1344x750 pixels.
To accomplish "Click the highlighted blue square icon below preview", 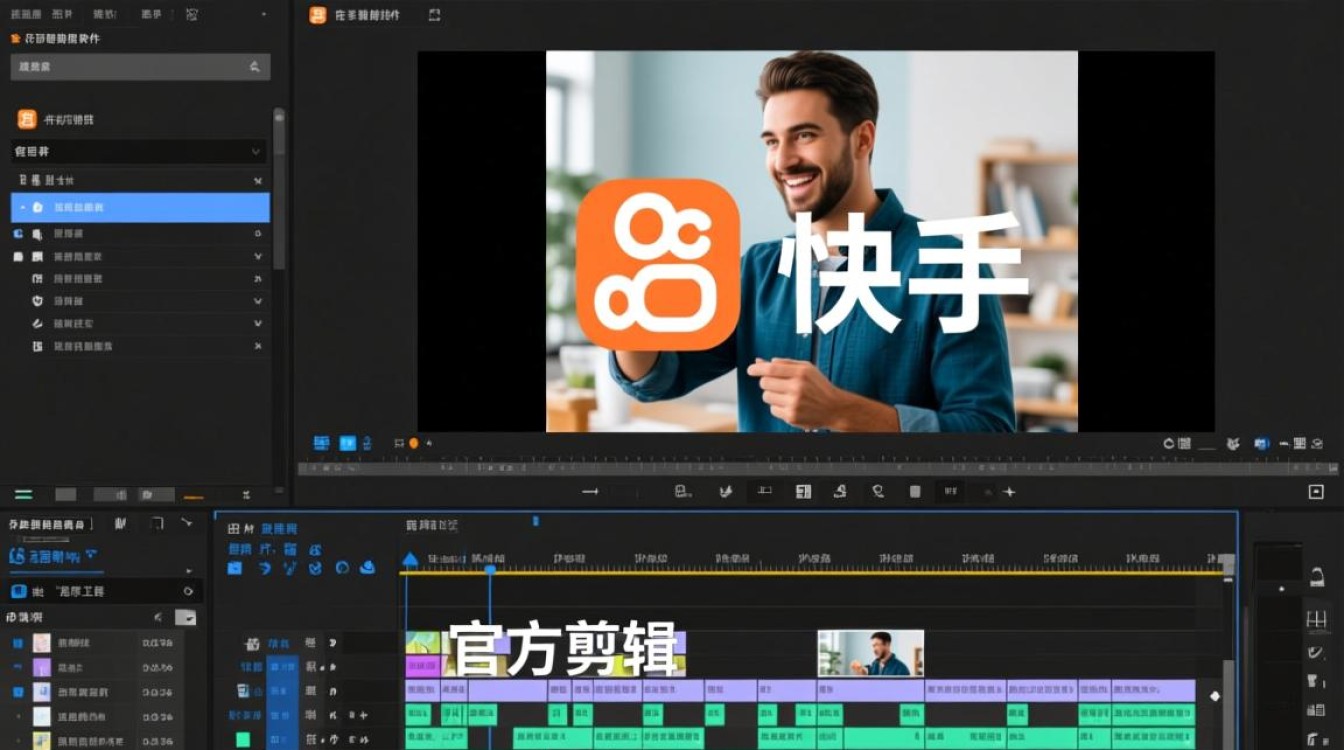I will [x=347, y=442].
